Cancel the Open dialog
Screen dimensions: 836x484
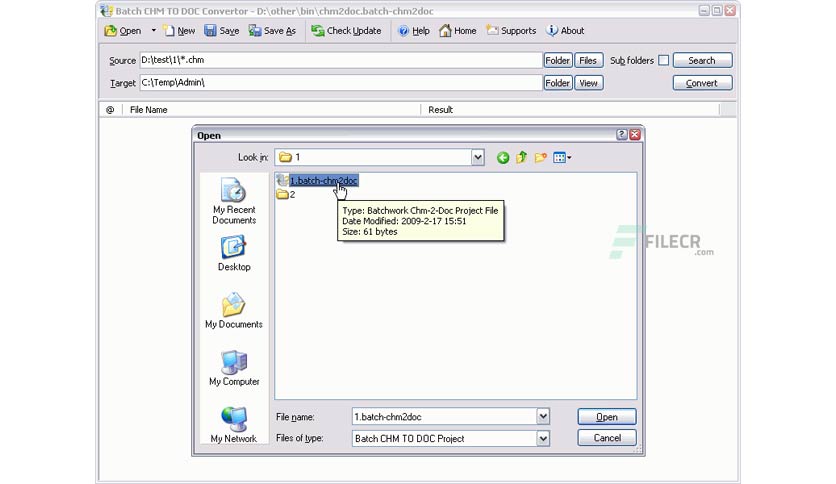[607, 438]
